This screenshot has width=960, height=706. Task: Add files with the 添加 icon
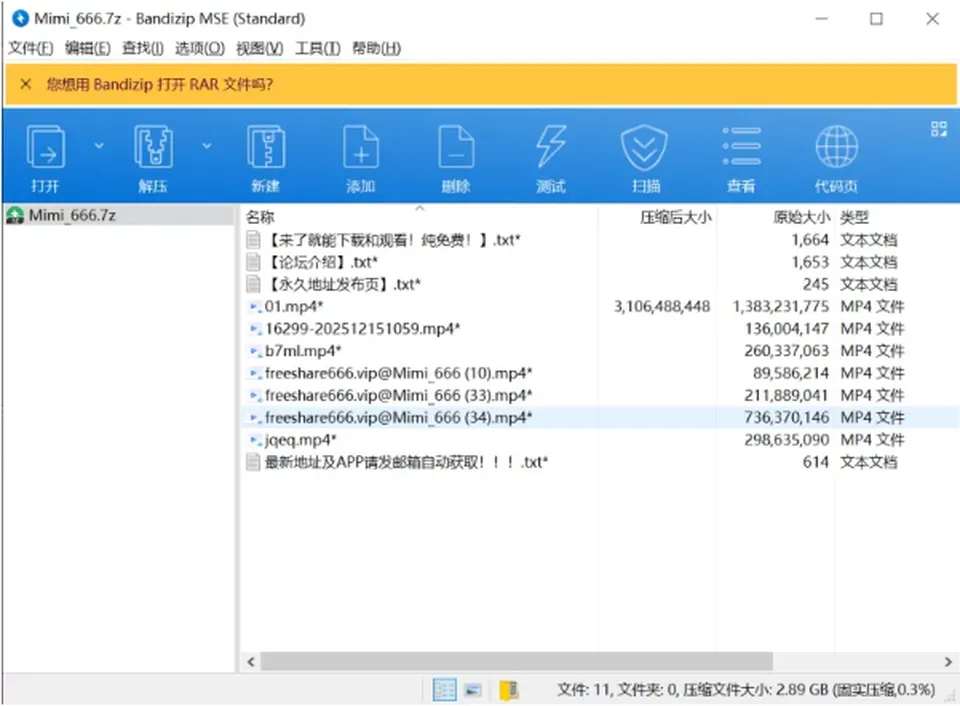coord(361,147)
